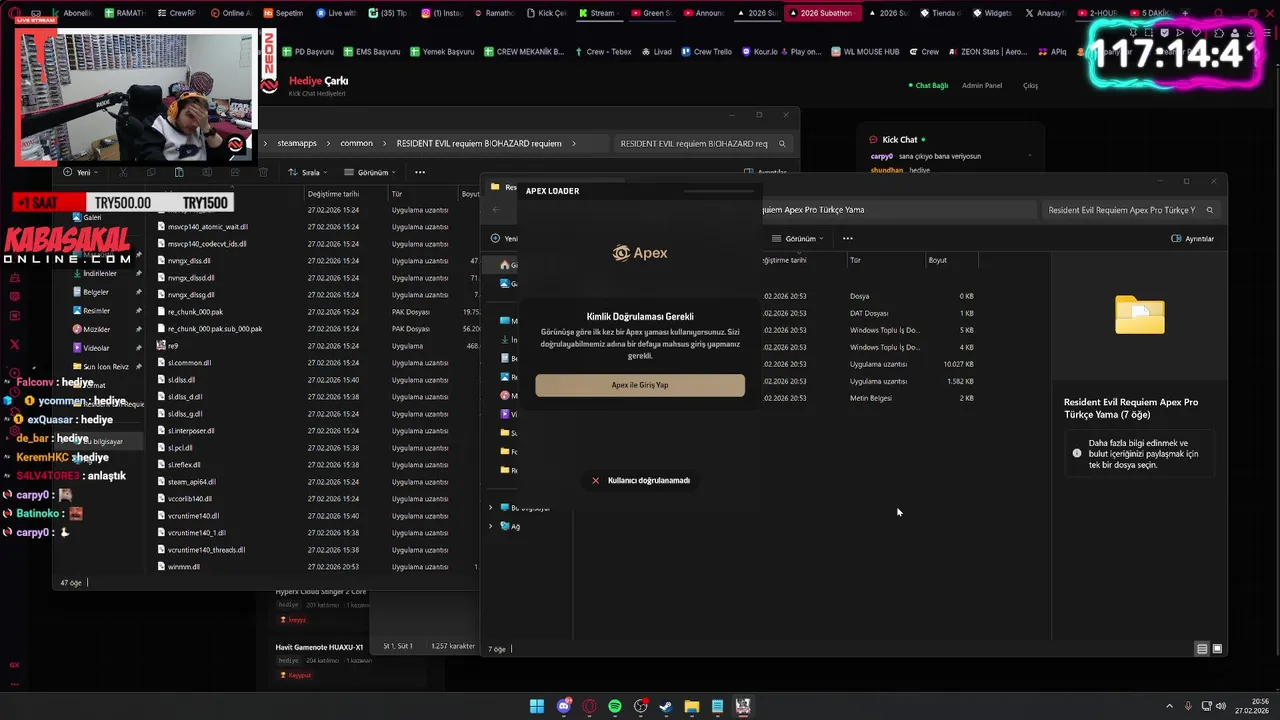This screenshot has height=720, width=1280.
Task: Open File Explorer from the taskbar
Action: [x=692, y=706]
